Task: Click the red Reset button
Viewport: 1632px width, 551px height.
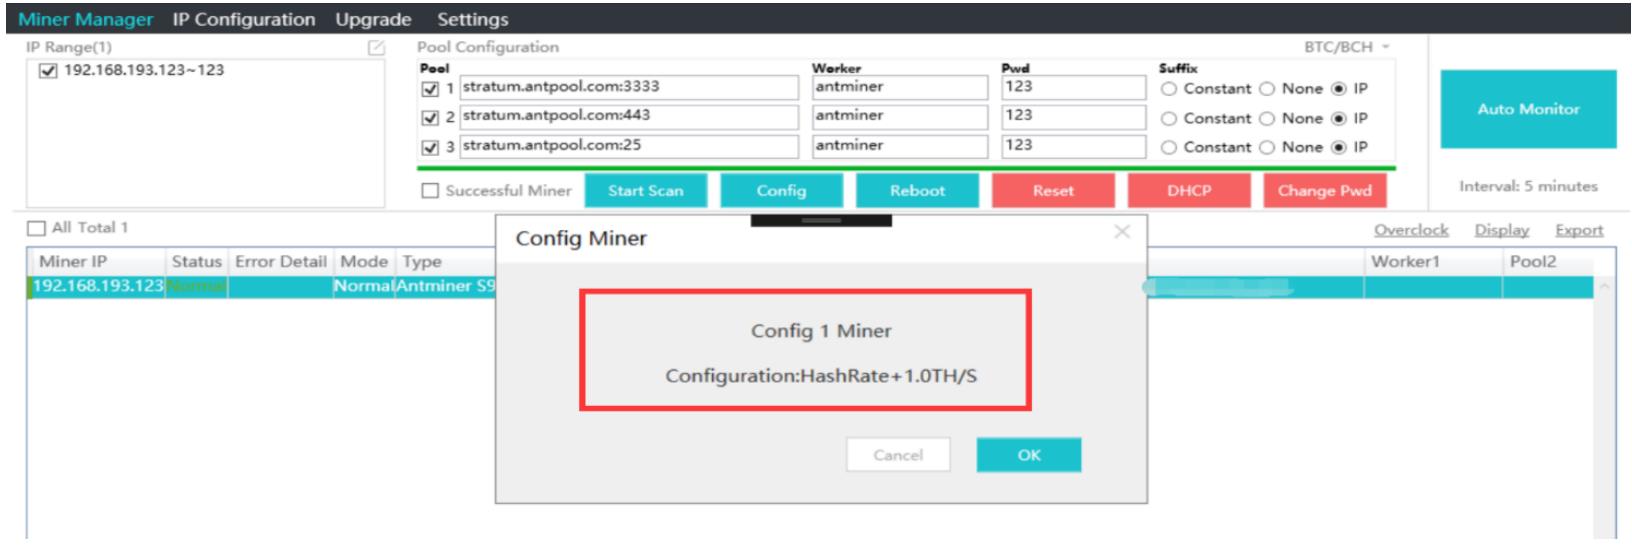Action: [x=1053, y=190]
